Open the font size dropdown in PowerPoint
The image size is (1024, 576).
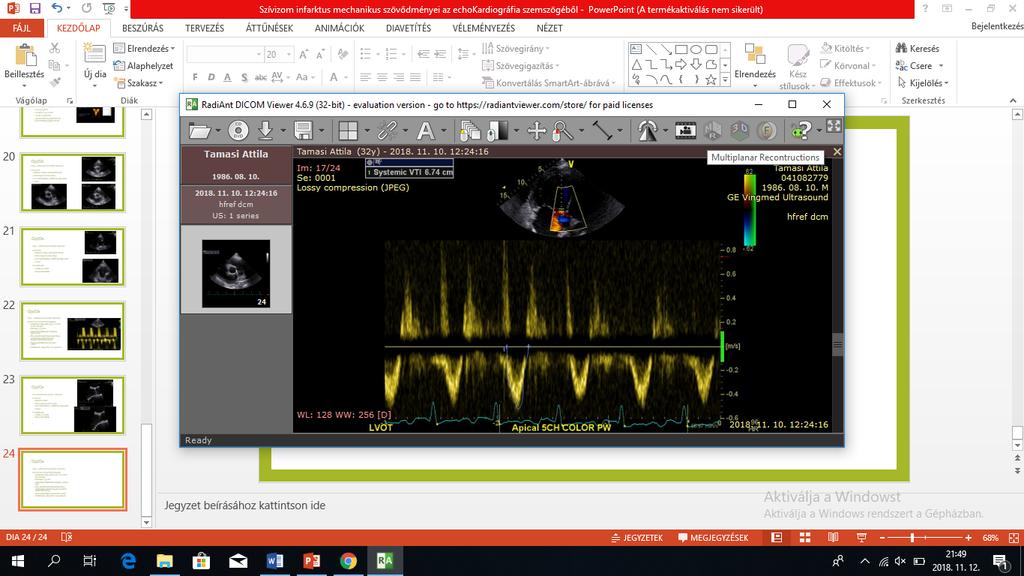click(289, 54)
